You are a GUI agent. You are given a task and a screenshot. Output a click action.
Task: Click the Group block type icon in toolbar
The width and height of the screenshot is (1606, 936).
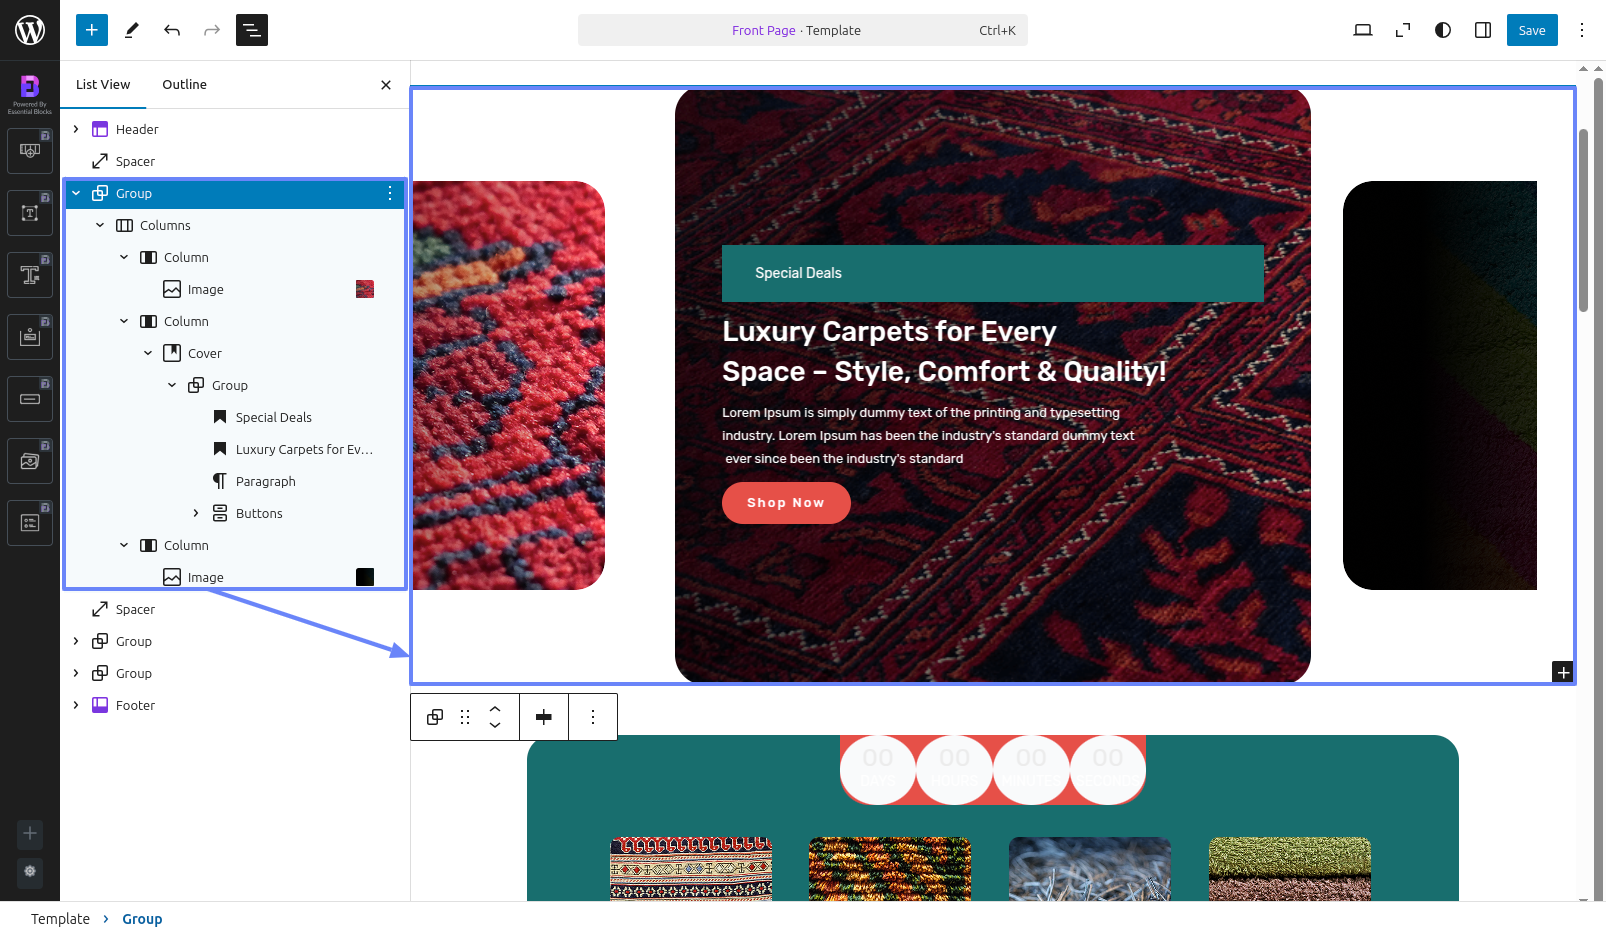pos(435,717)
